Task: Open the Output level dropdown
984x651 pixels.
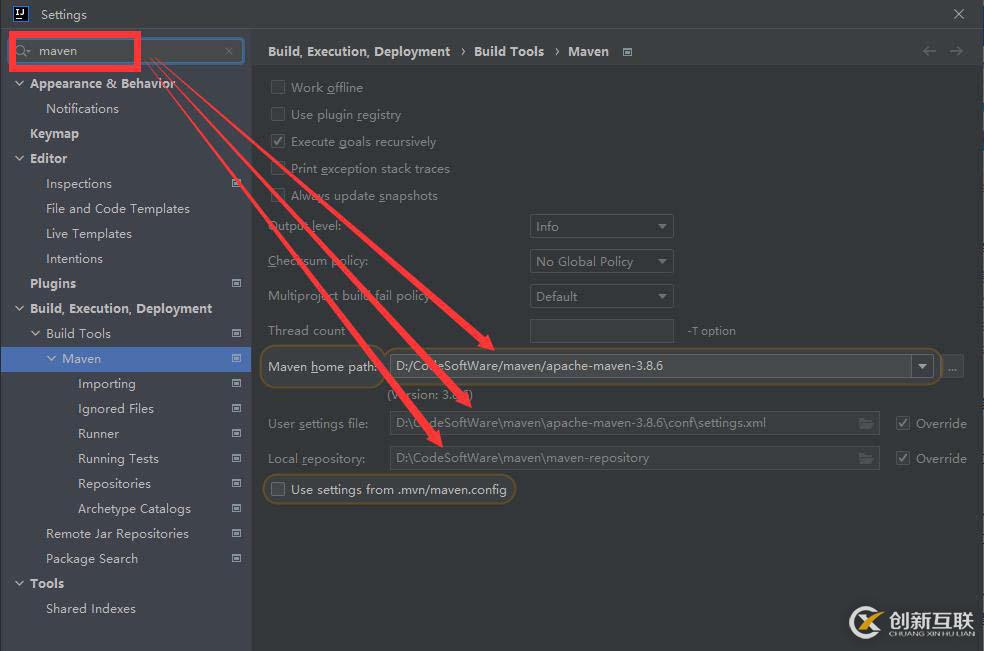Action: pyautogui.click(x=601, y=227)
